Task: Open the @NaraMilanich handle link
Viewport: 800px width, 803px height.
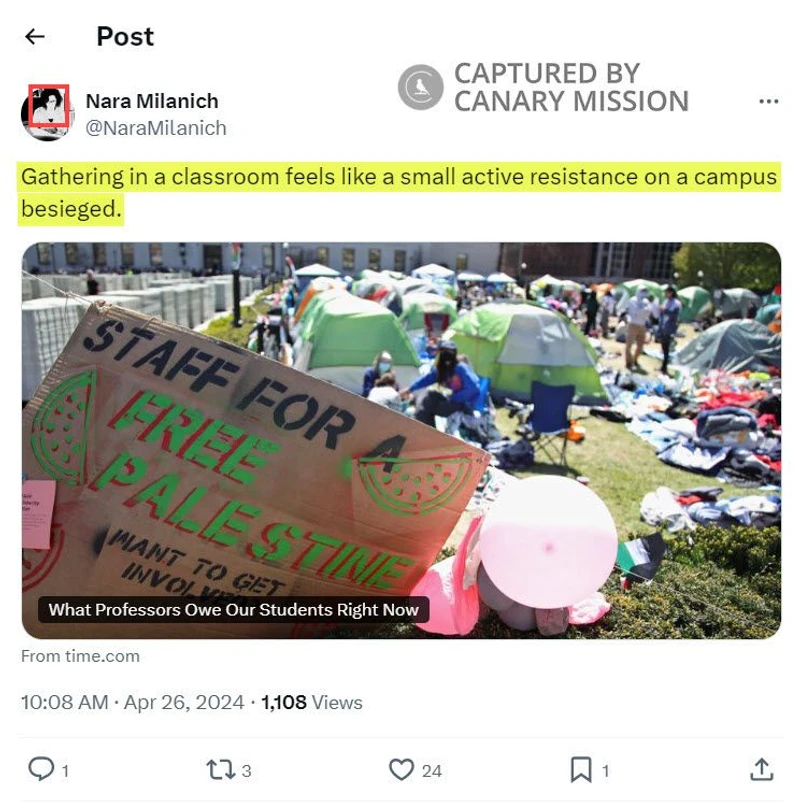Action: pyautogui.click(x=156, y=128)
